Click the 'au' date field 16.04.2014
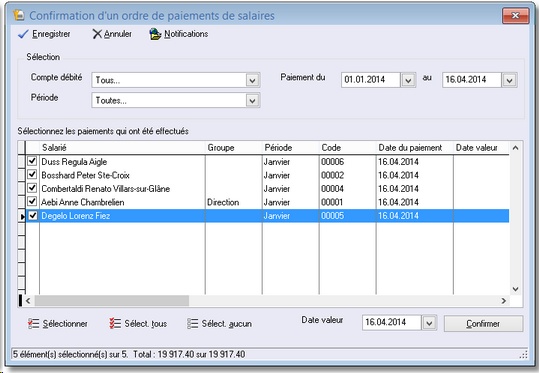Screen dimensions: 539x373 coord(472,80)
